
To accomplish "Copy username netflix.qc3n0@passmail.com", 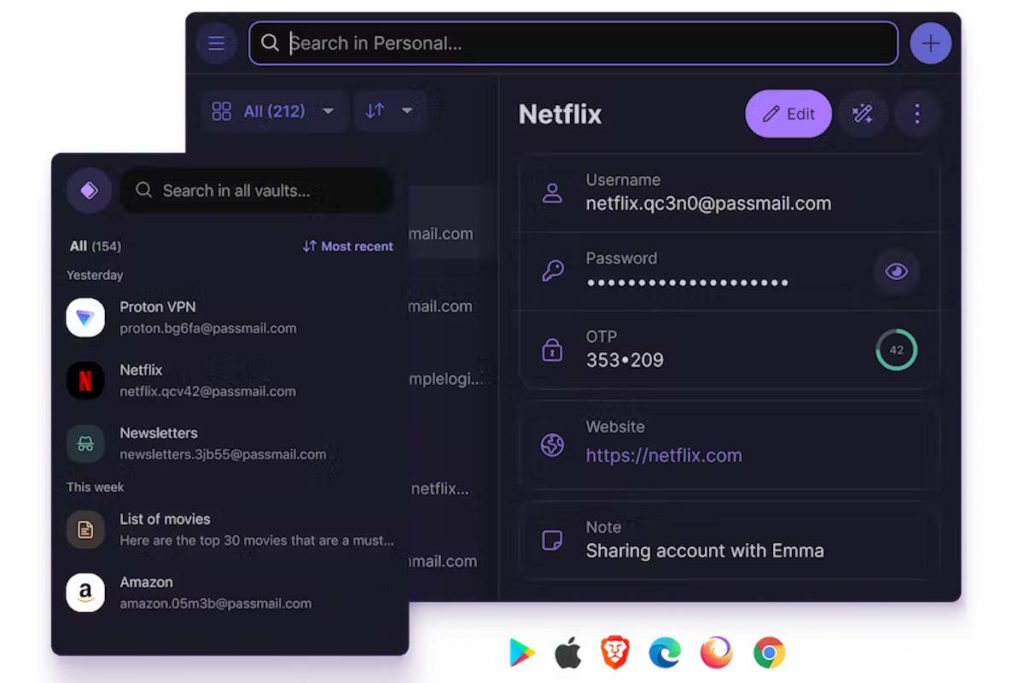I will pos(708,204).
